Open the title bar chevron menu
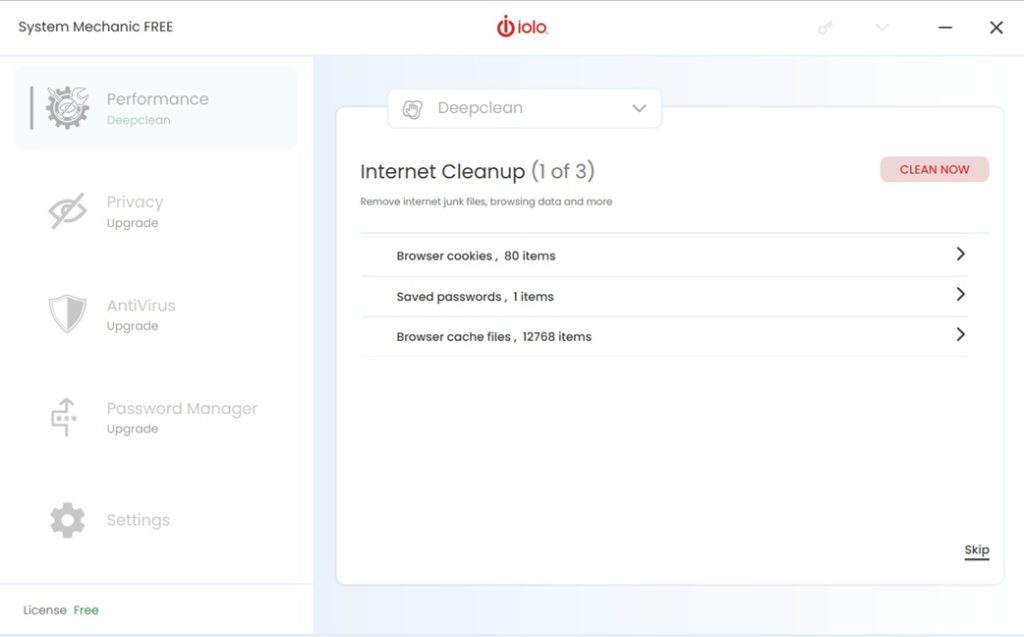1024x637 pixels. (x=882, y=27)
